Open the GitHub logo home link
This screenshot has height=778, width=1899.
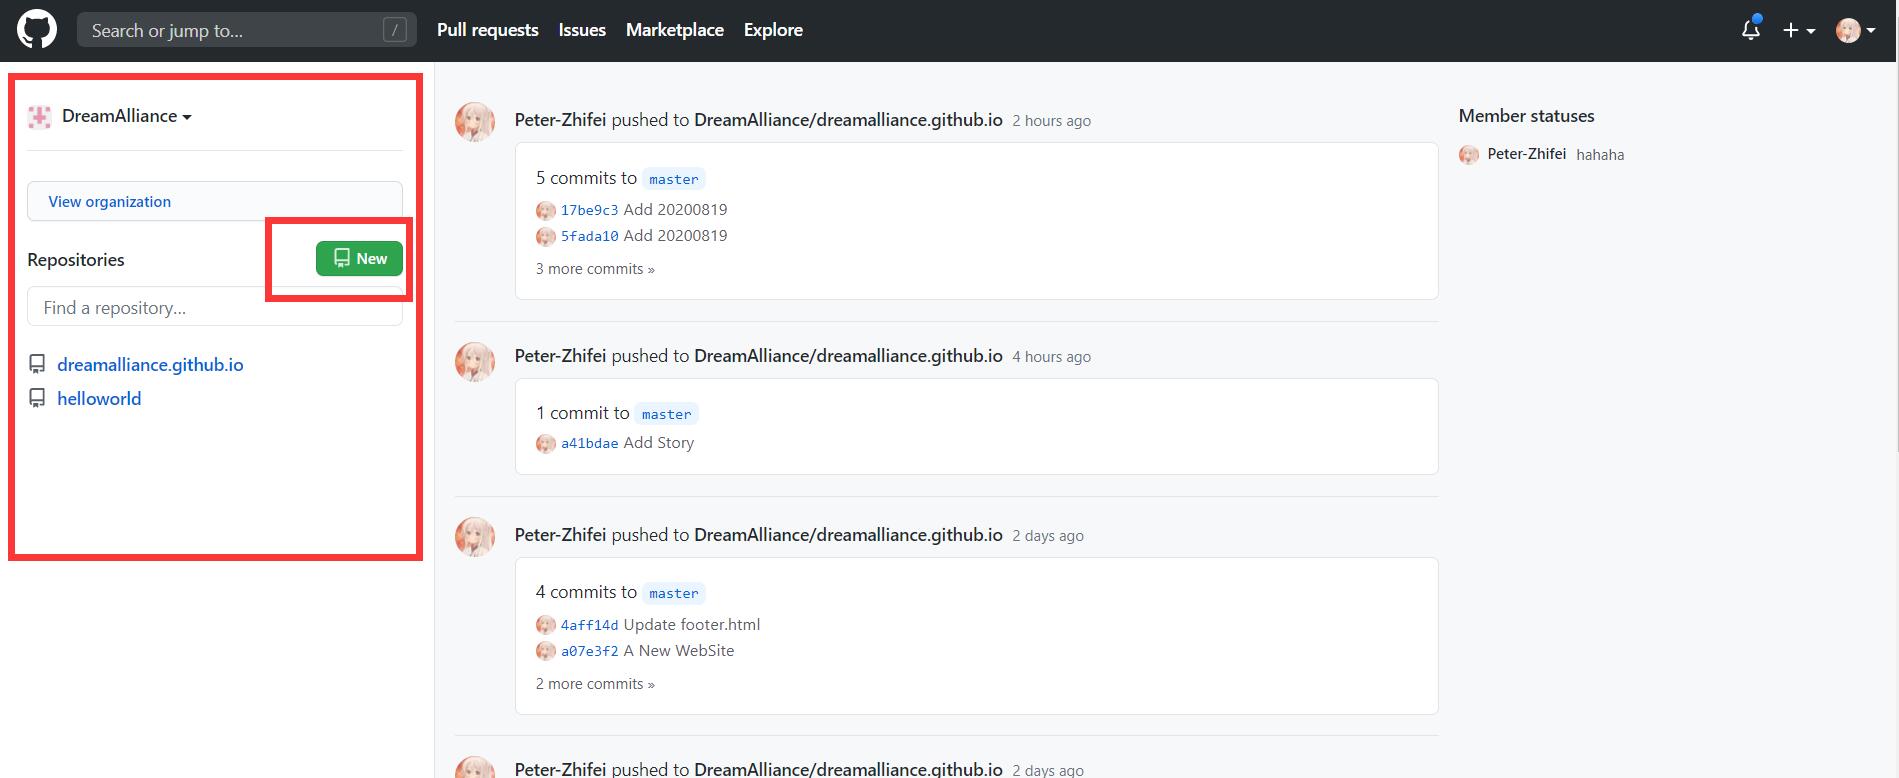point(37,30)
